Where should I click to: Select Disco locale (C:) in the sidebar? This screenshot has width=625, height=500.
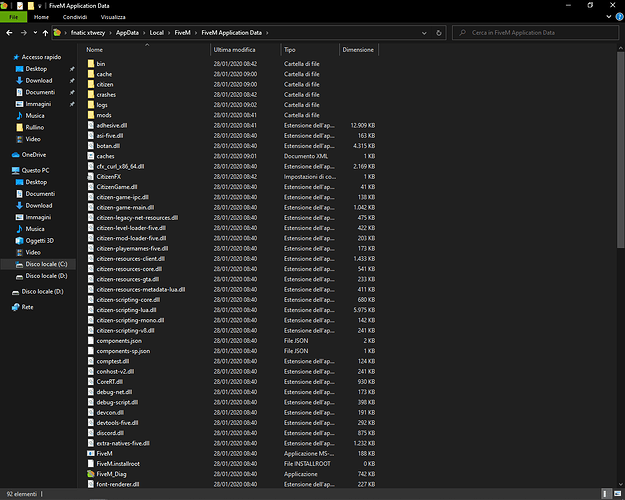click(46, 264)
